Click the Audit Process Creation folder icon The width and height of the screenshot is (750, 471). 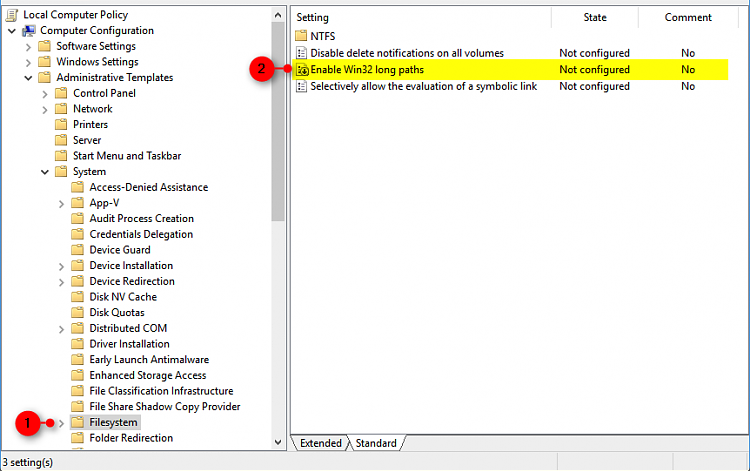77,219
